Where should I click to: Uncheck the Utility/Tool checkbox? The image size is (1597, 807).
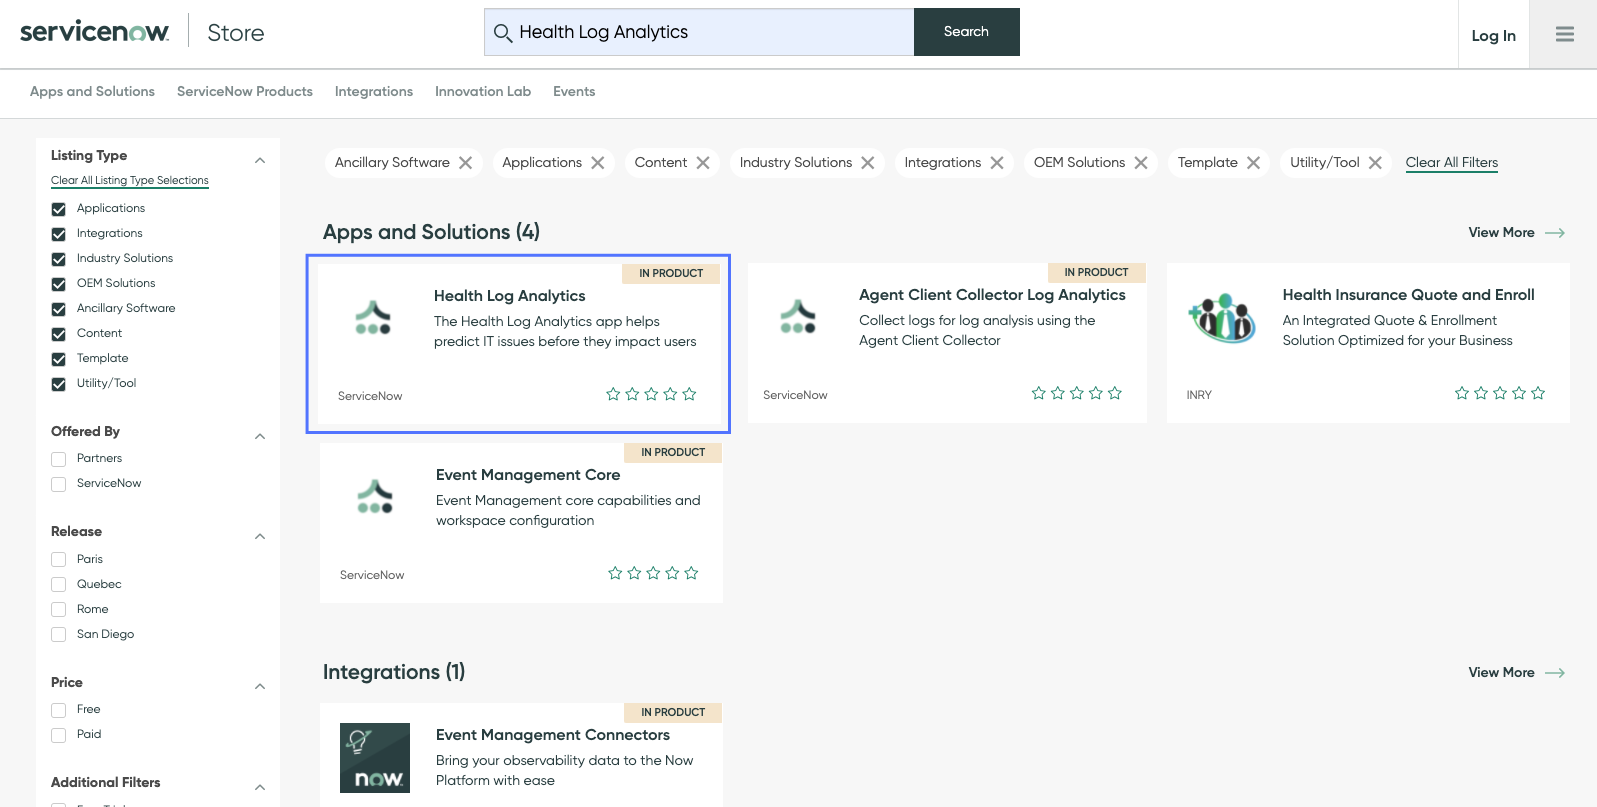point(59,384)
